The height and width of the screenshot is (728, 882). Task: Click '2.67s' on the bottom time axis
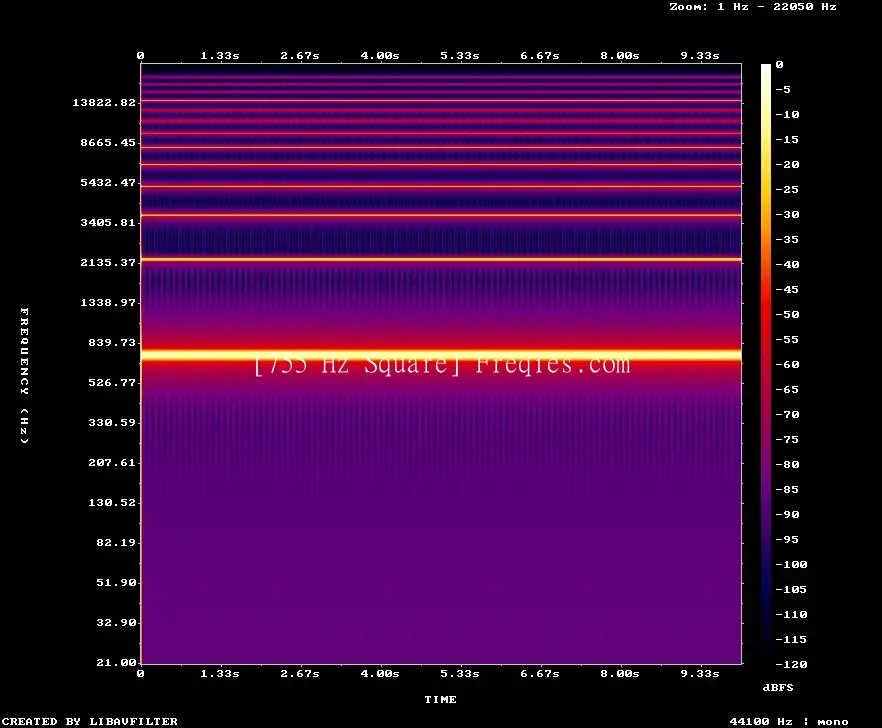point(300,673)
